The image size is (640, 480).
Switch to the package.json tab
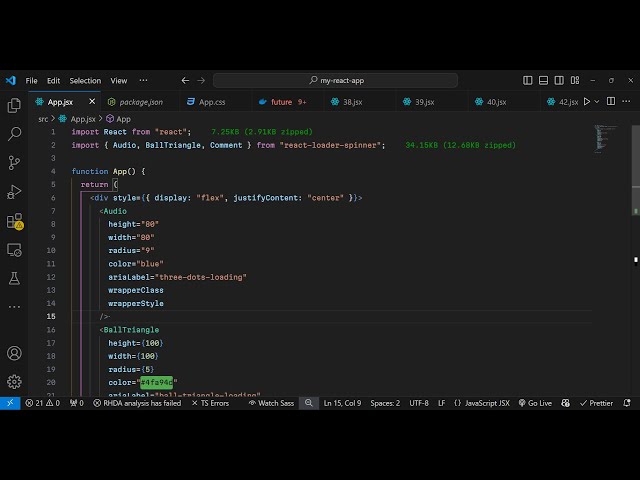click(140, 102)
